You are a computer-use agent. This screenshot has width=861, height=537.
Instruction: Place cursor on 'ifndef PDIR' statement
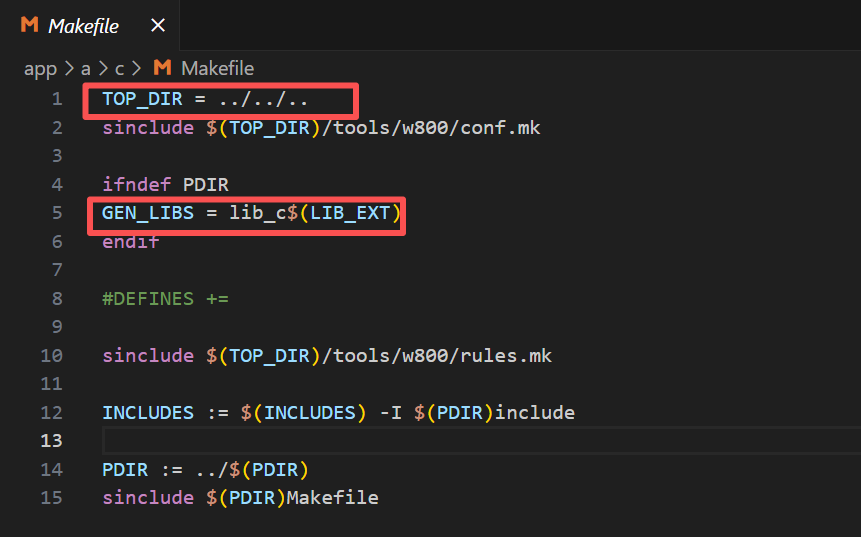pos(165,185)
